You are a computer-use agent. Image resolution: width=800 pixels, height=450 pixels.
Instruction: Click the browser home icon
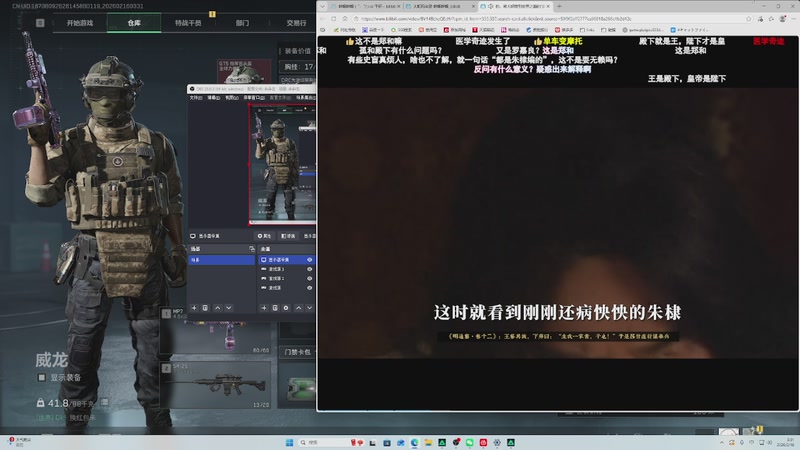[x=345, y=19]
